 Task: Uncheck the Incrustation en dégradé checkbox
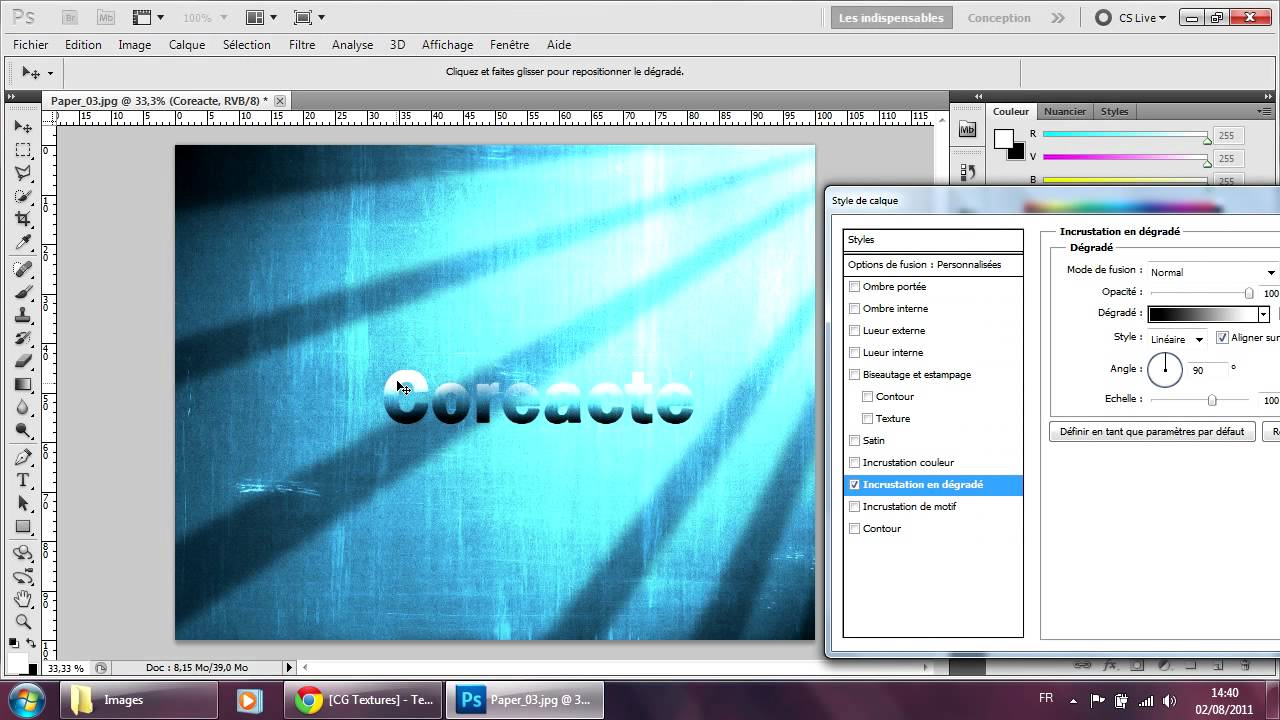click(854, 484)
